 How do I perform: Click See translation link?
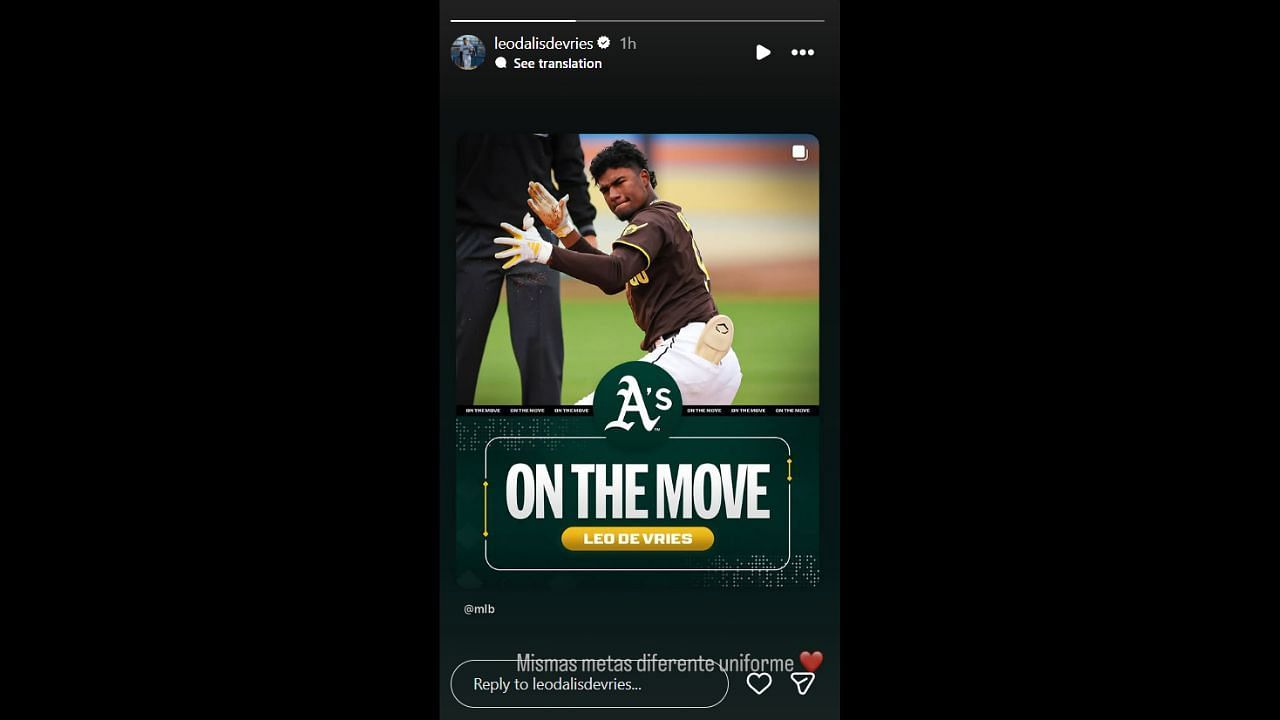[x=557, y=63]
